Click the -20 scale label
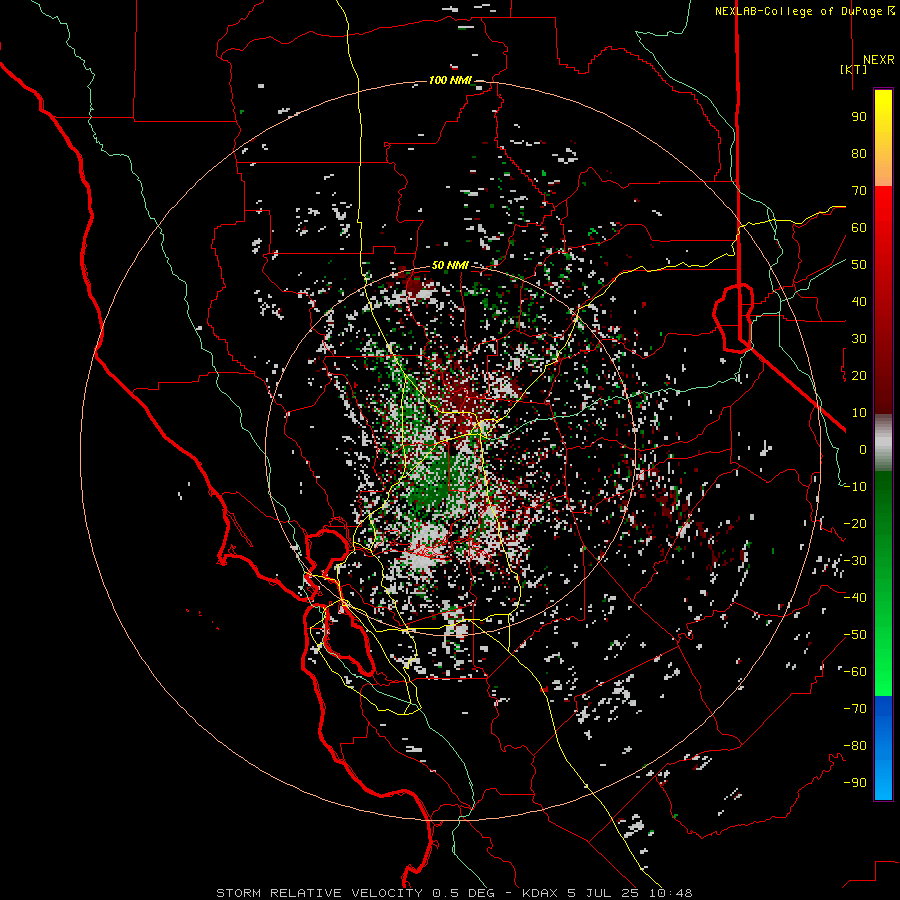 coord(855,523)
